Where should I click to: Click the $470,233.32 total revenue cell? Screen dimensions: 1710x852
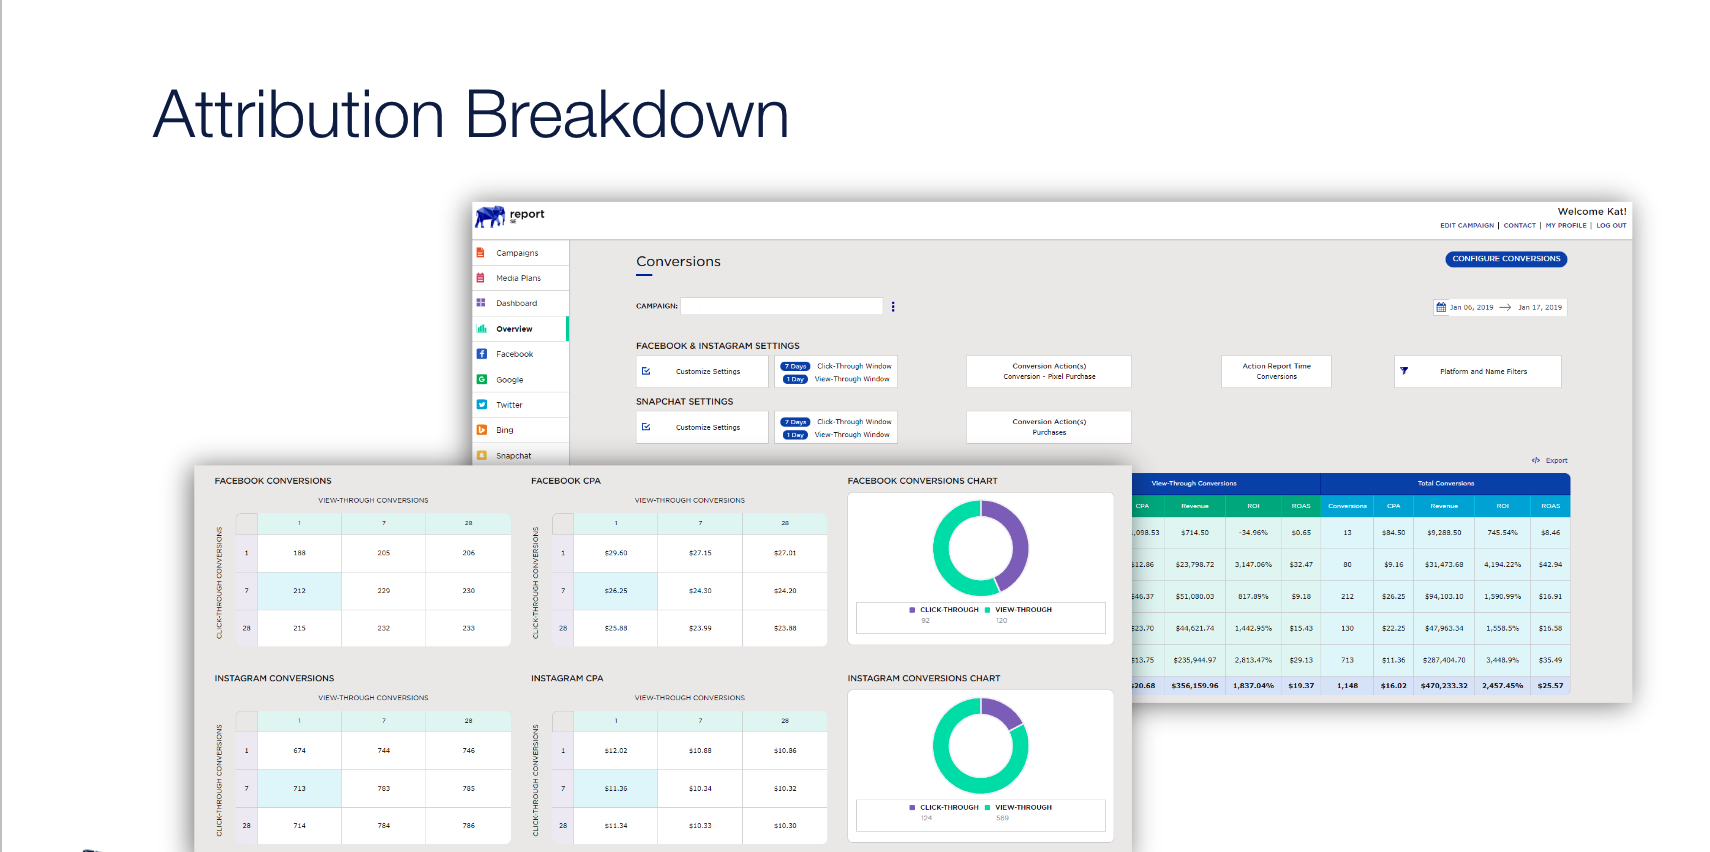click(x=1444, y=686)
